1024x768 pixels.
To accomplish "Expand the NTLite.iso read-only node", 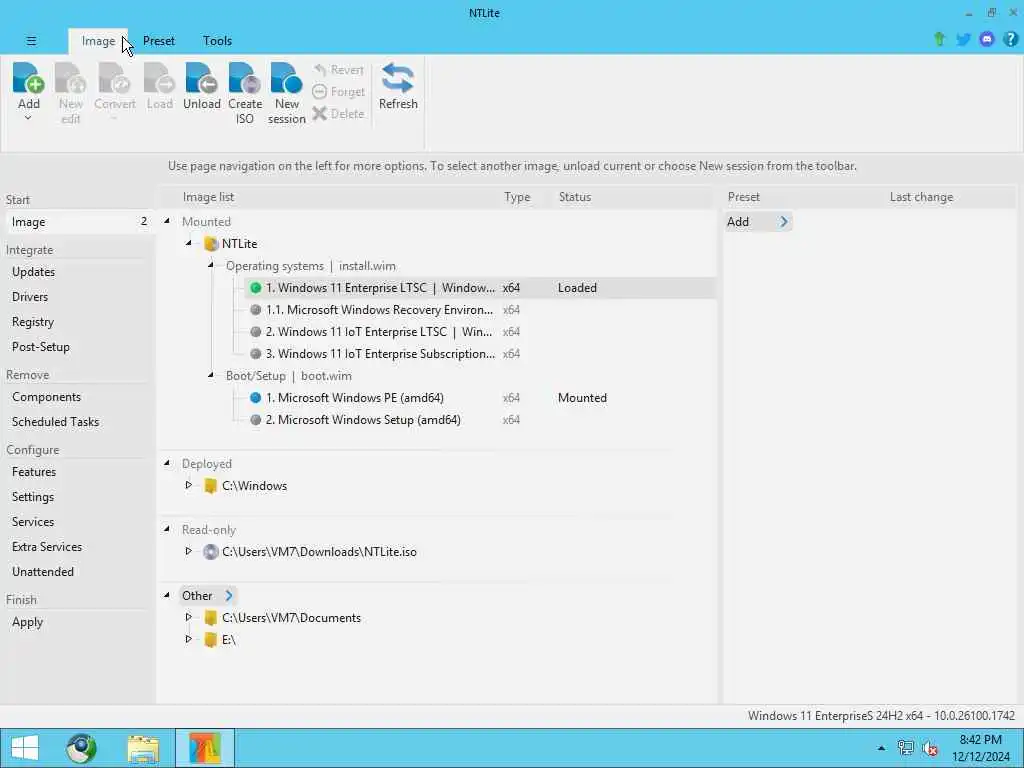I will (189, 551).
